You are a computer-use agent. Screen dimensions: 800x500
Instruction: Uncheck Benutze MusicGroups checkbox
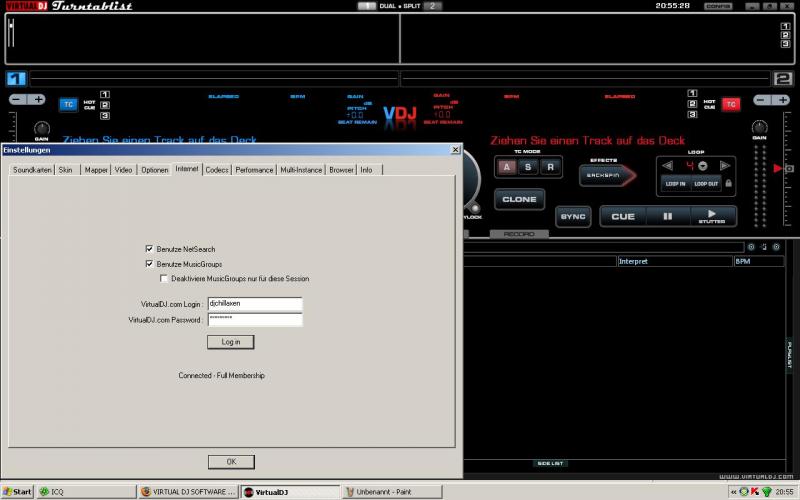click(149, 264)
